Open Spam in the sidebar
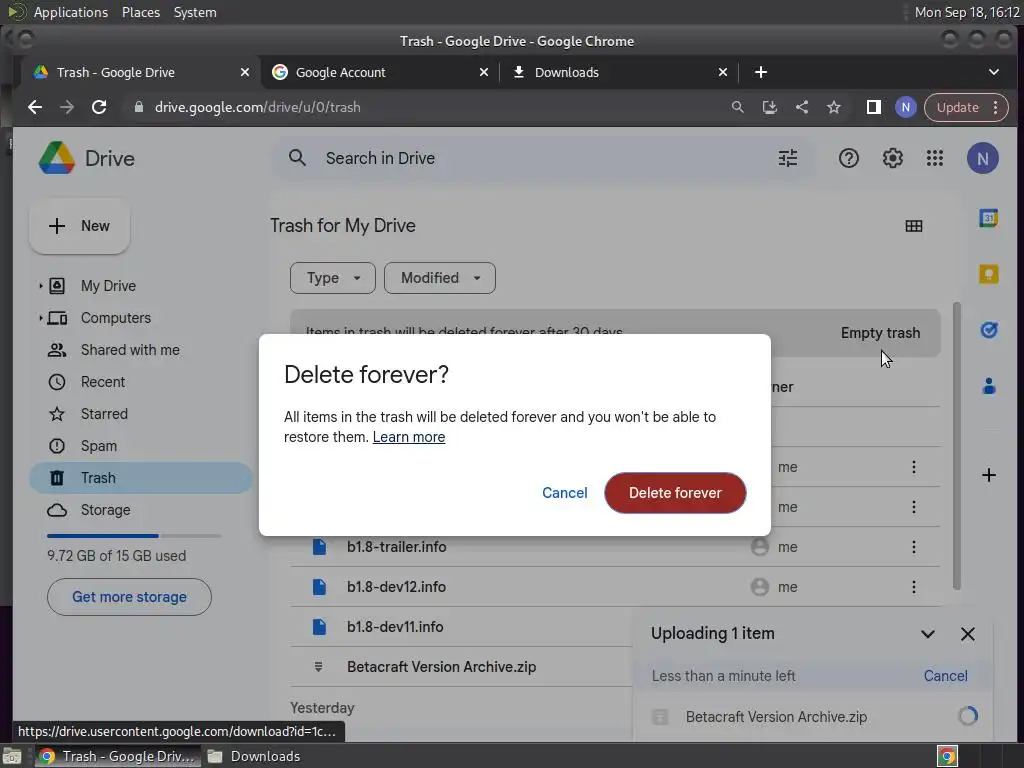Viewport: 1024px width, 768px height. (x=140, y=446)
